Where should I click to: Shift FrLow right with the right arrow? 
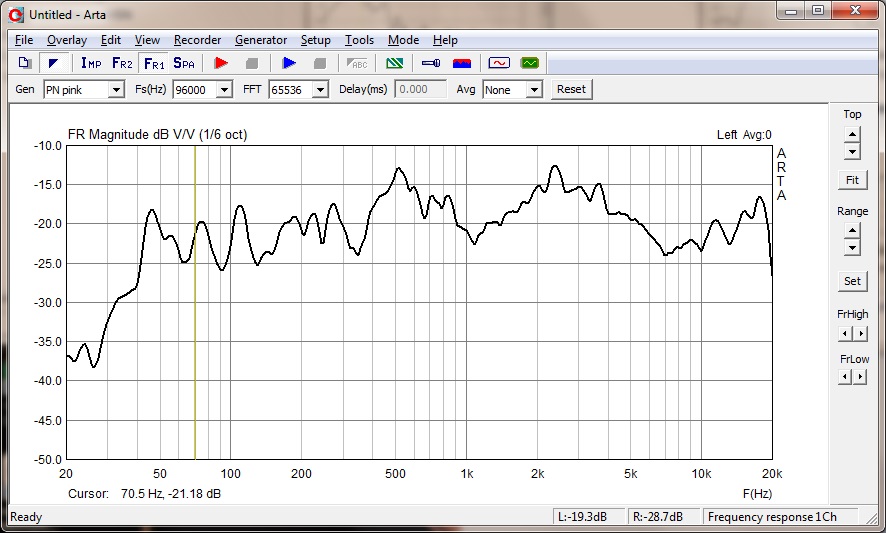click(x=860, y=376)
